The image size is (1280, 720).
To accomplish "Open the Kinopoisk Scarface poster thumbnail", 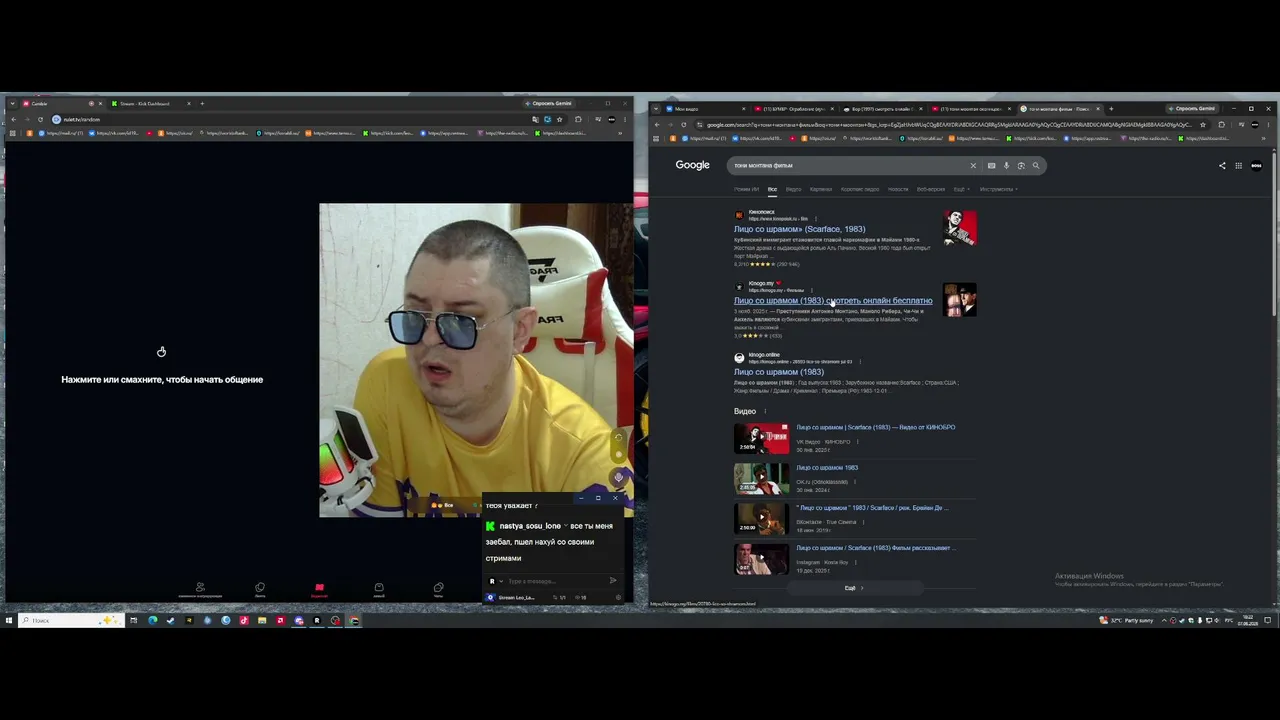I will point(960,228).
